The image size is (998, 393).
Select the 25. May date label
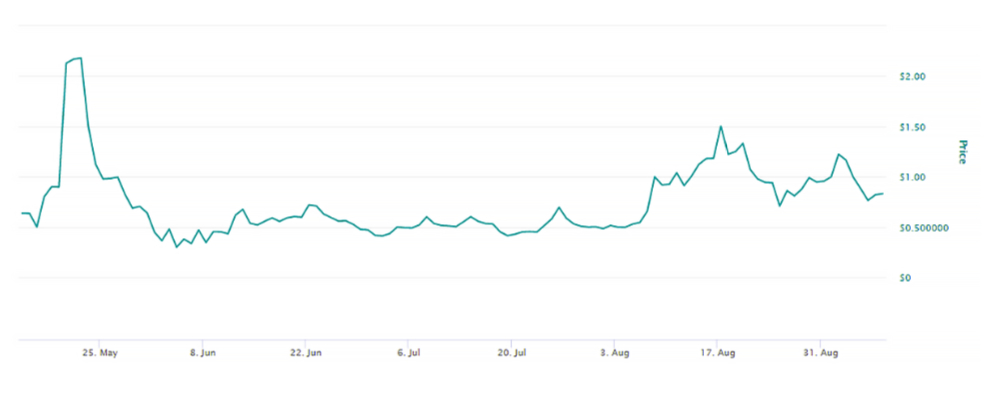[x=100, y=353]
